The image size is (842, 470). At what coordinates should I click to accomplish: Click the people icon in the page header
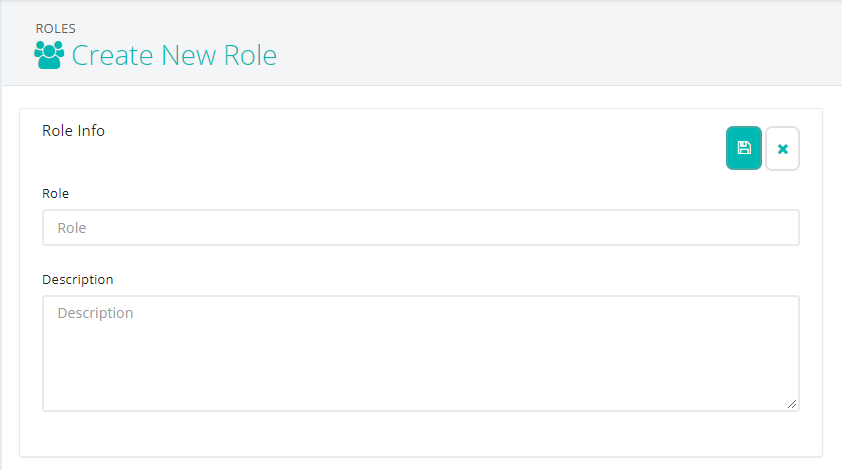49,55
